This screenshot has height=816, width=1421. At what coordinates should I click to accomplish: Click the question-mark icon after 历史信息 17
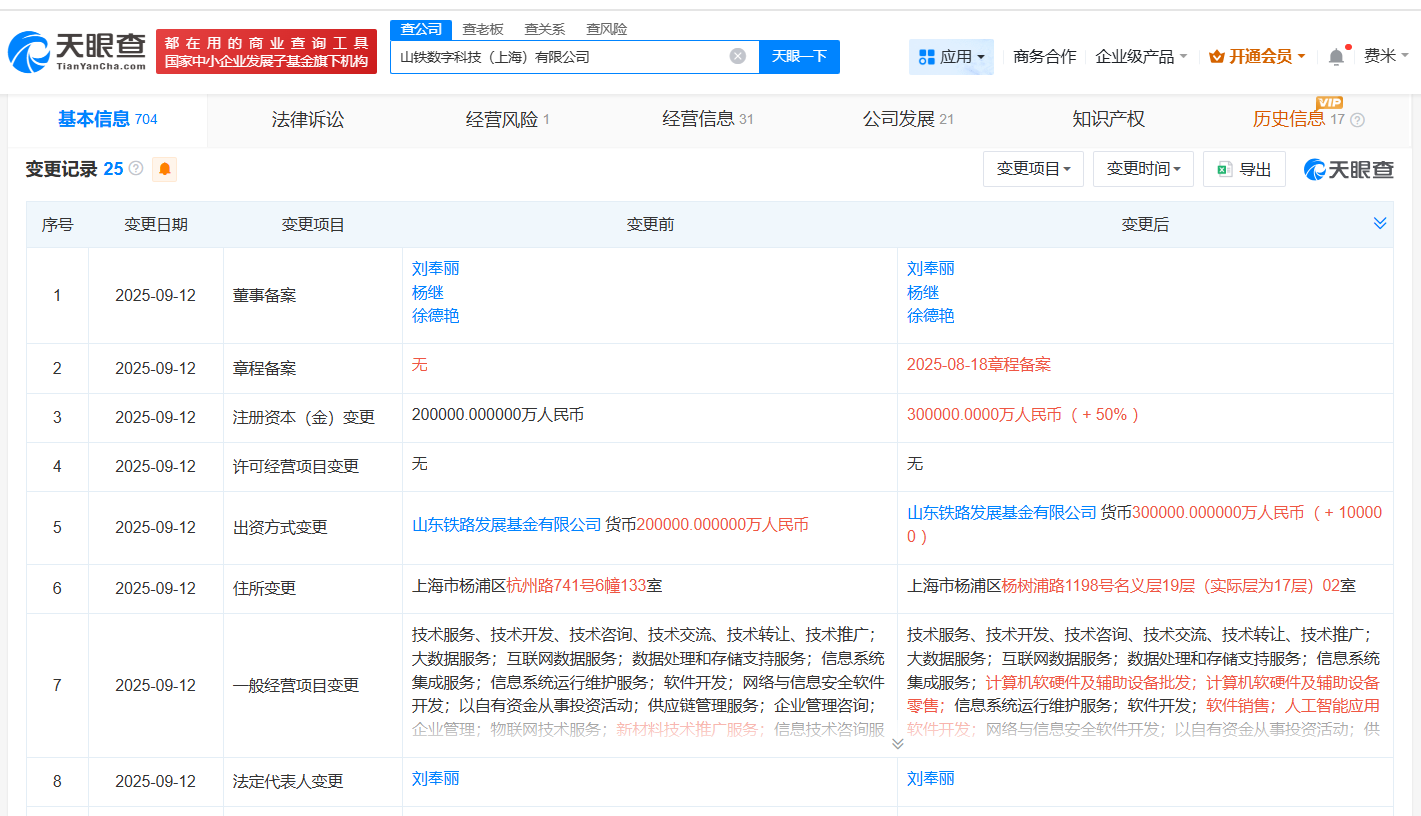1355,120
